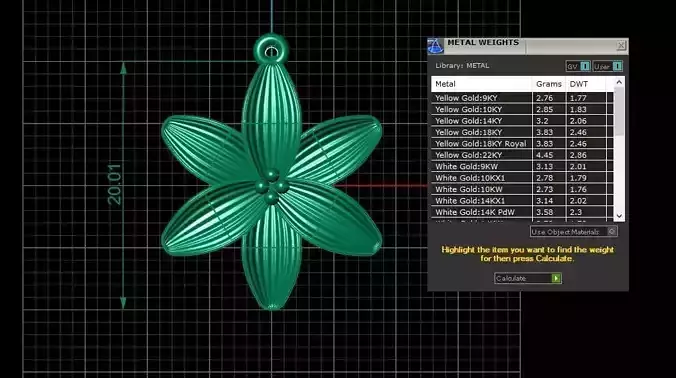Select the White Gold:14K PdW row
This screenshot has width=676, height=378.
click(522, 212)
